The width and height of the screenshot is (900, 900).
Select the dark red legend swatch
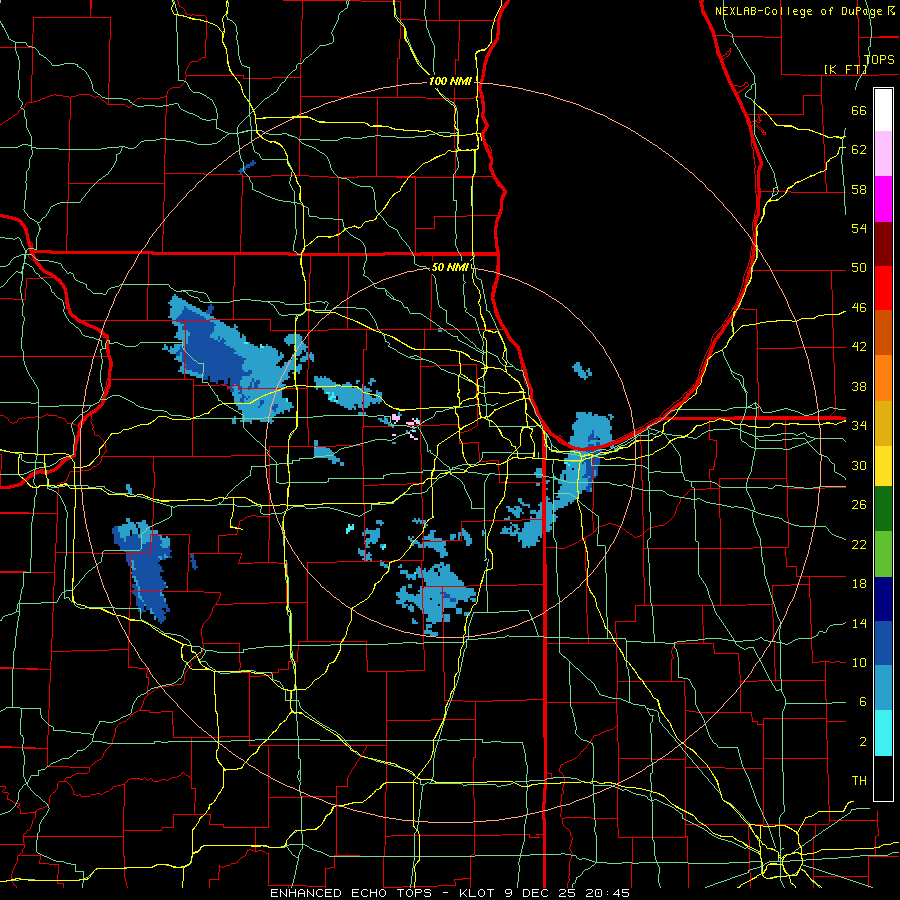(883, 244)
